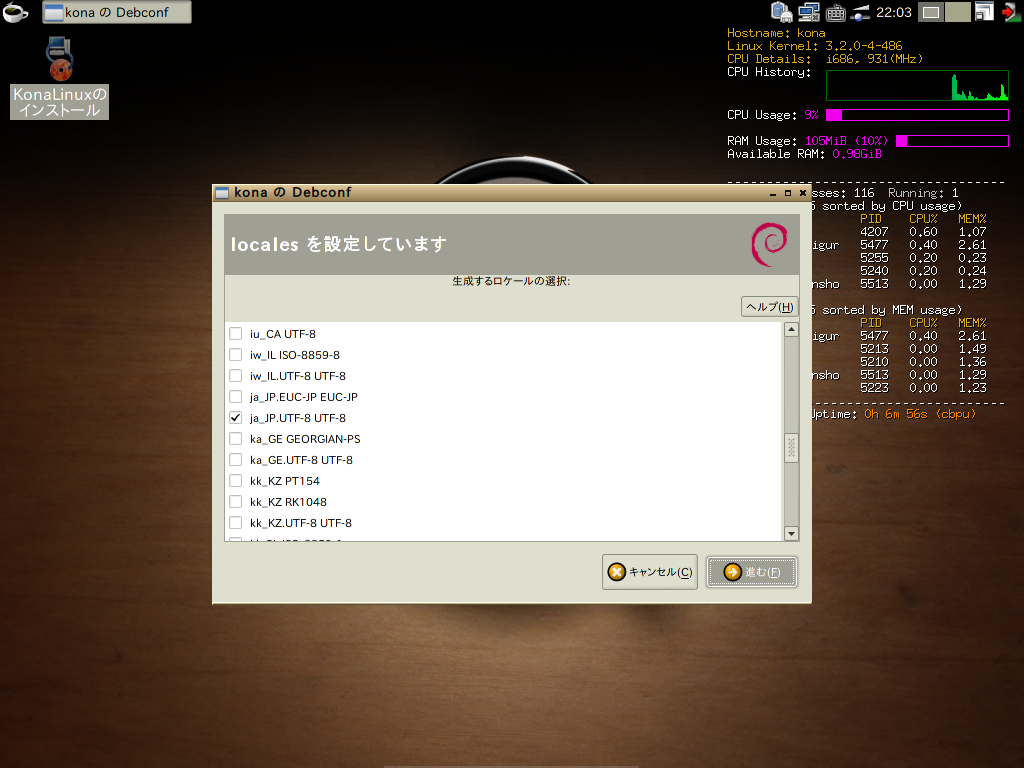This screenshot has height=768, width=1024.
Task: Switch to second workspace pager box
Action: pos(957,12)
